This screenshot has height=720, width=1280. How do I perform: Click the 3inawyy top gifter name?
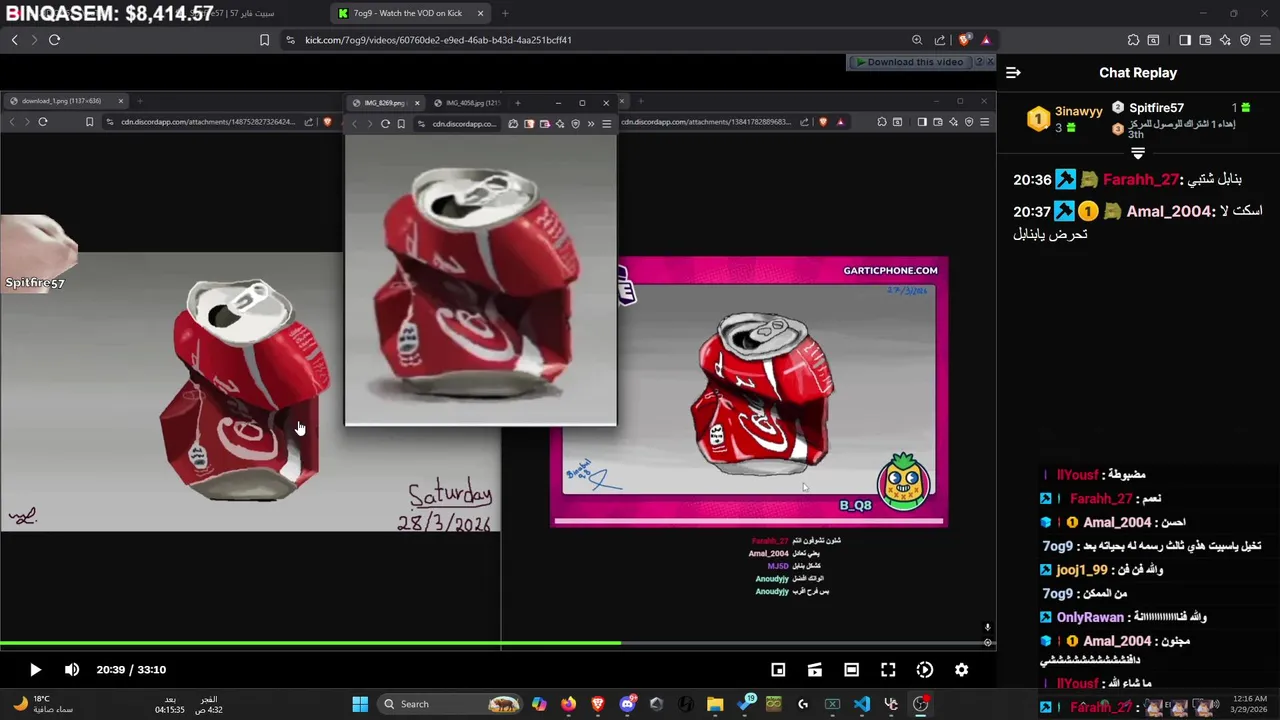[1079, 112]
